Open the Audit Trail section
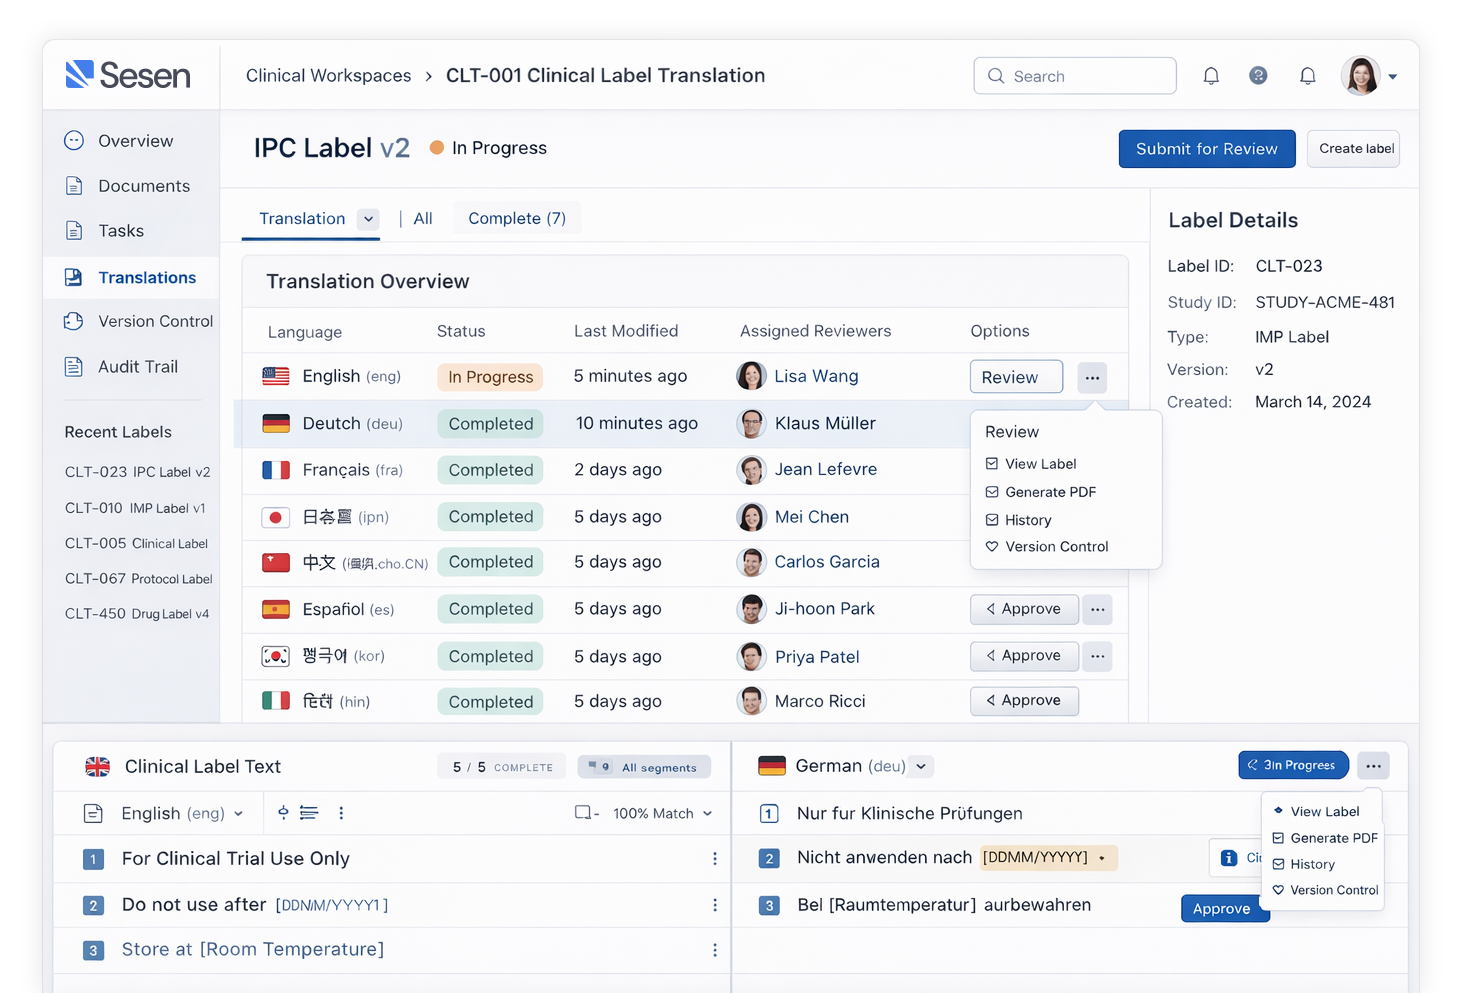This screenshot has height=993, width=1468. 138,366
